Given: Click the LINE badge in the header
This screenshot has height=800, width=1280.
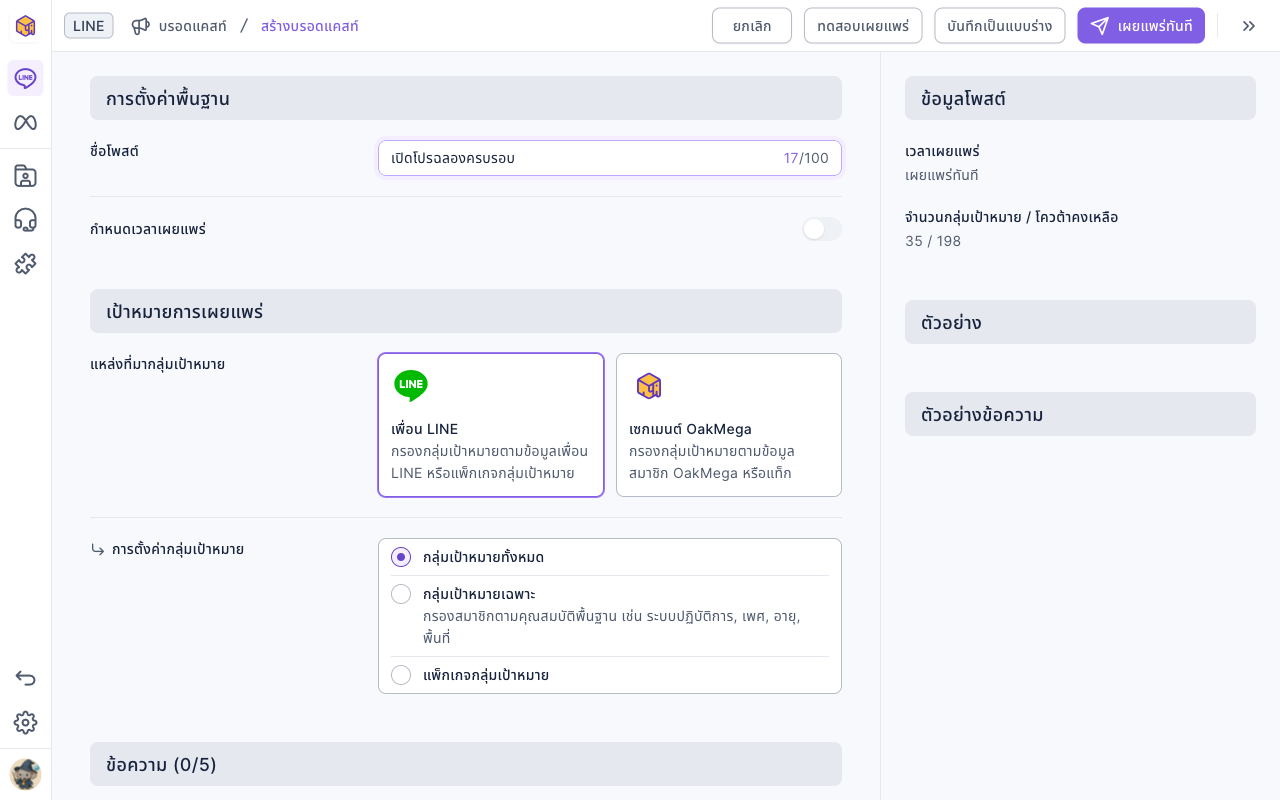Looking at the screenshot, I should click(x=89, y=26).
